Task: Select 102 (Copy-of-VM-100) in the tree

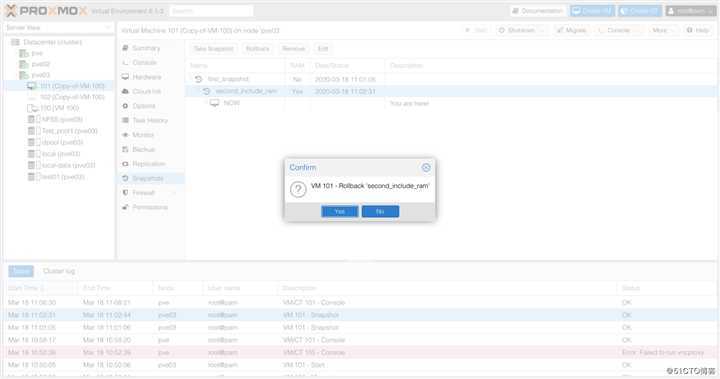Action: [72, 97]
